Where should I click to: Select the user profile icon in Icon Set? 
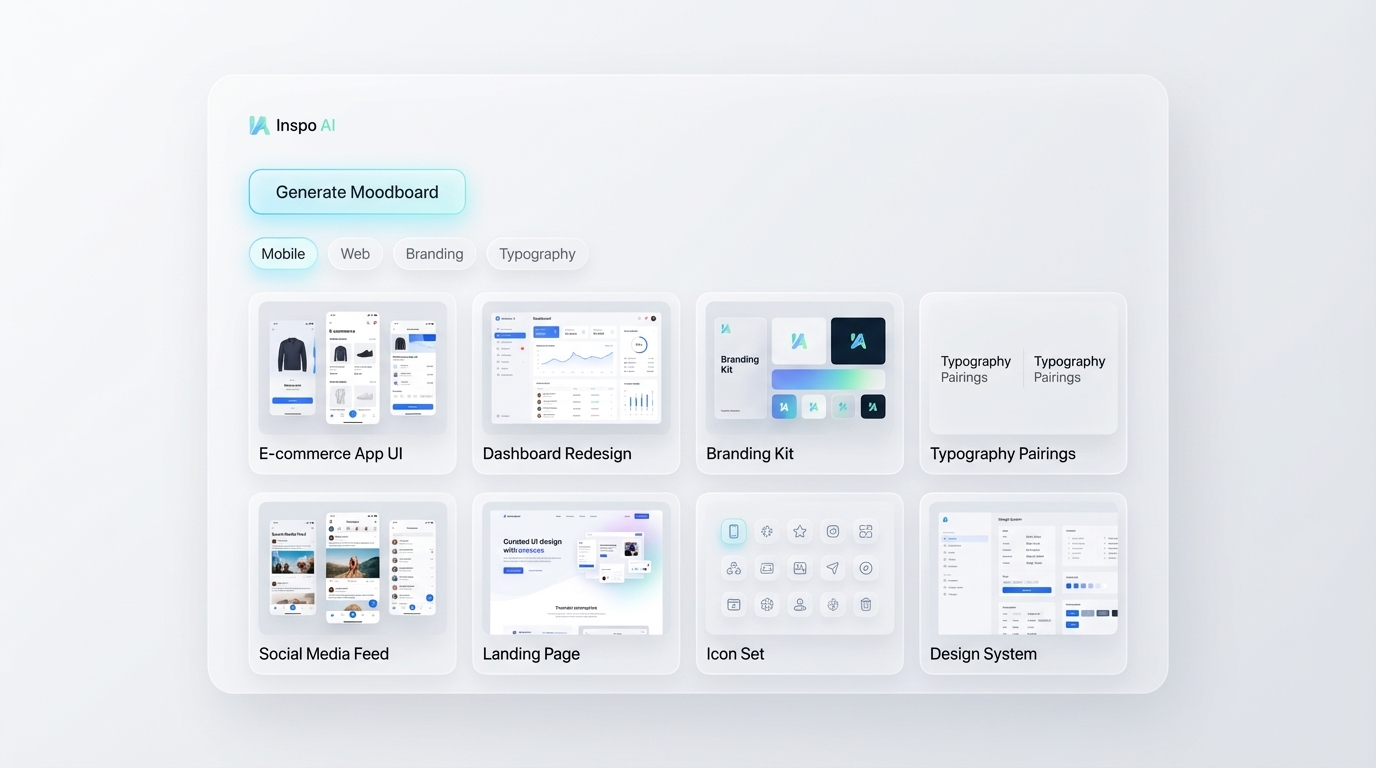click(799, 604)
